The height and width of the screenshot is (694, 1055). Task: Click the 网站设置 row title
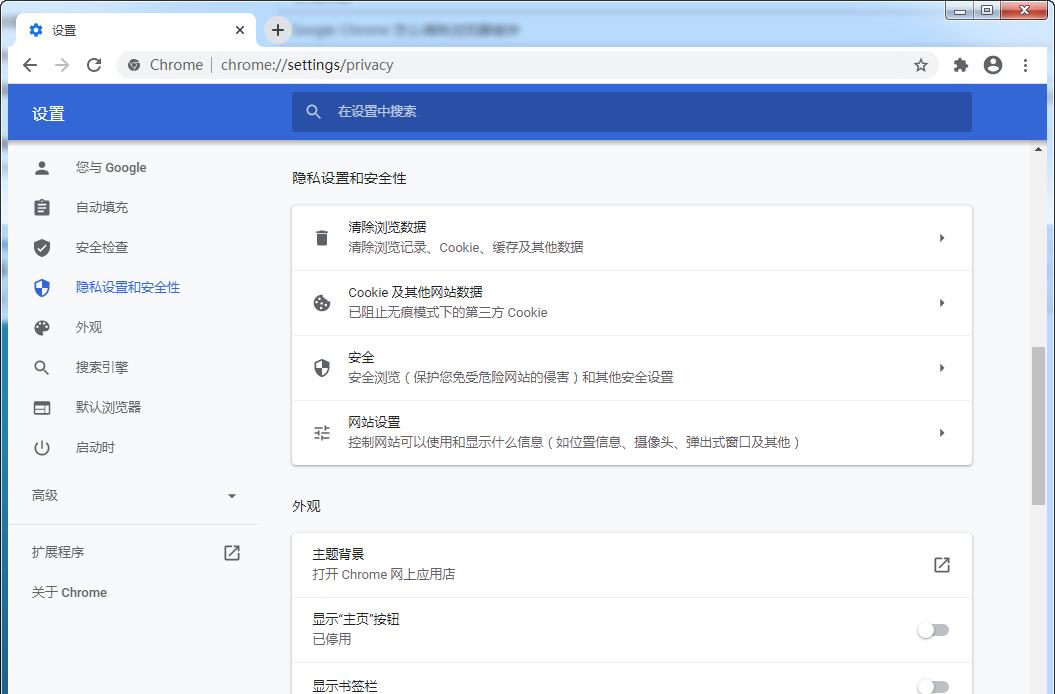click(374, 422)
